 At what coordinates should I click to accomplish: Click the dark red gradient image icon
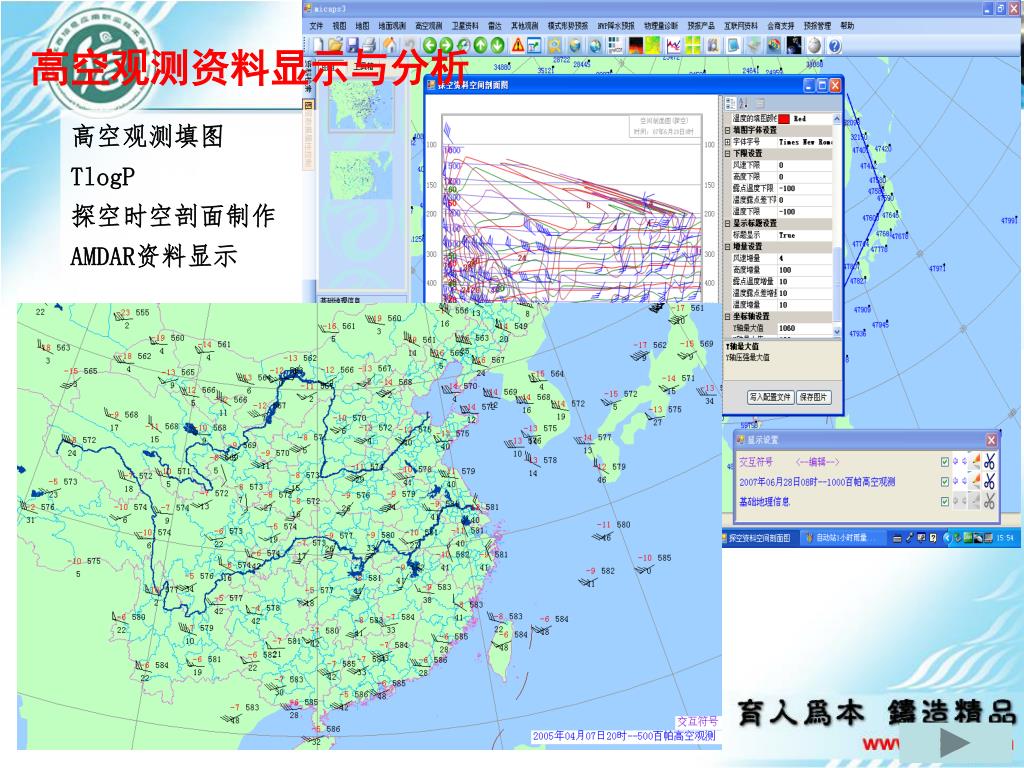(x=635, y=45)
